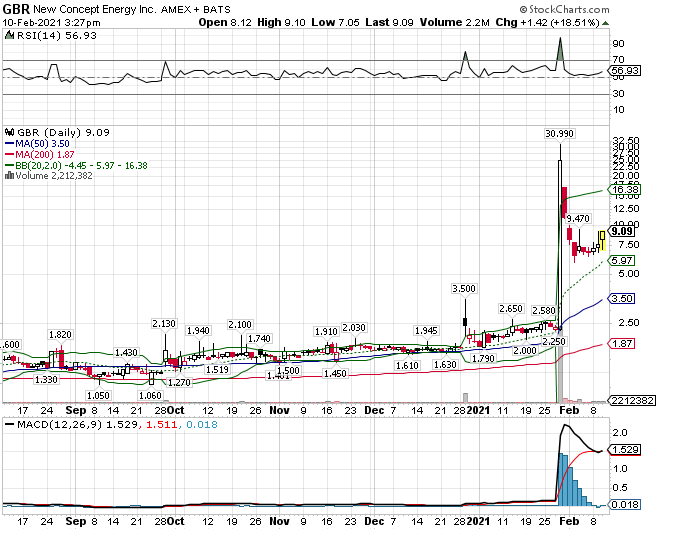Click the 1.820 price label

tap(60, 335)
